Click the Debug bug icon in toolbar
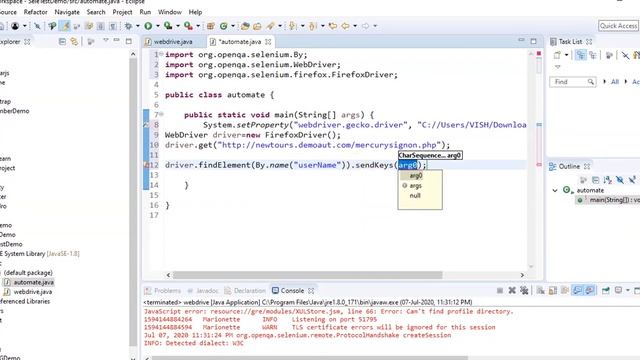The image size is (640, 360). (129, 26)
